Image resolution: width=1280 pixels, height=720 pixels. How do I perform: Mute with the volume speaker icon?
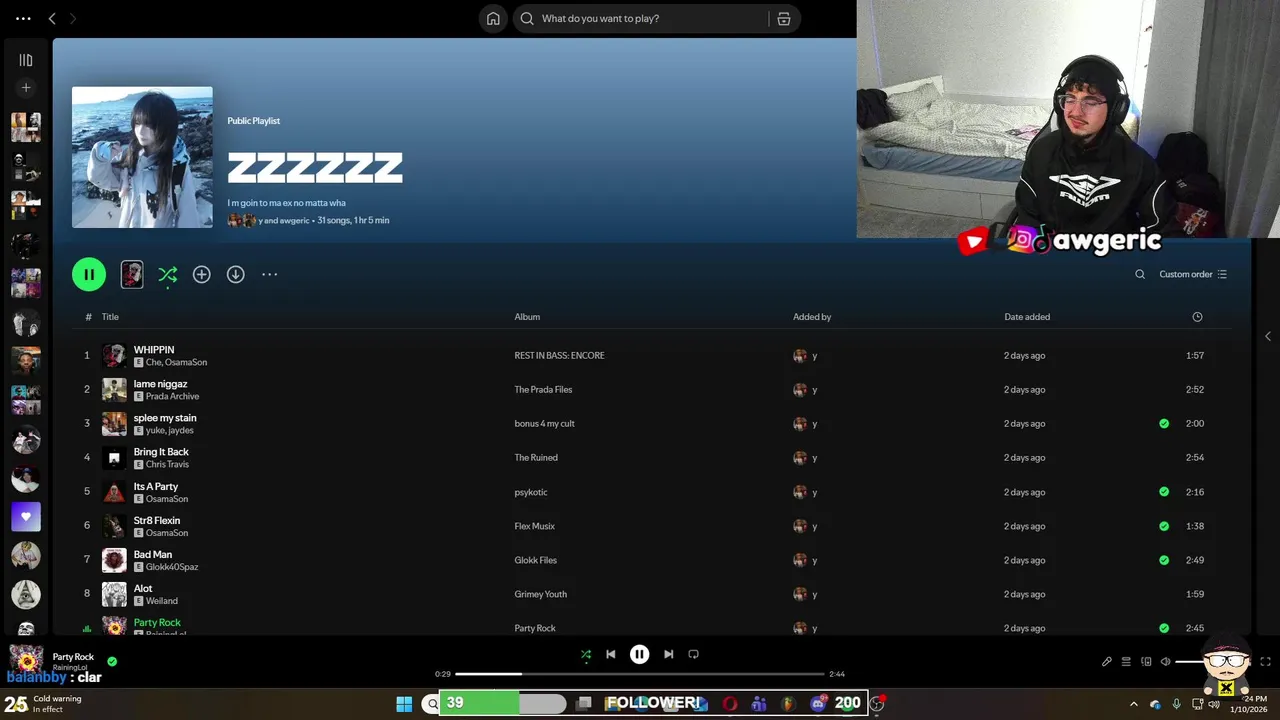(x=1166, y=661)
